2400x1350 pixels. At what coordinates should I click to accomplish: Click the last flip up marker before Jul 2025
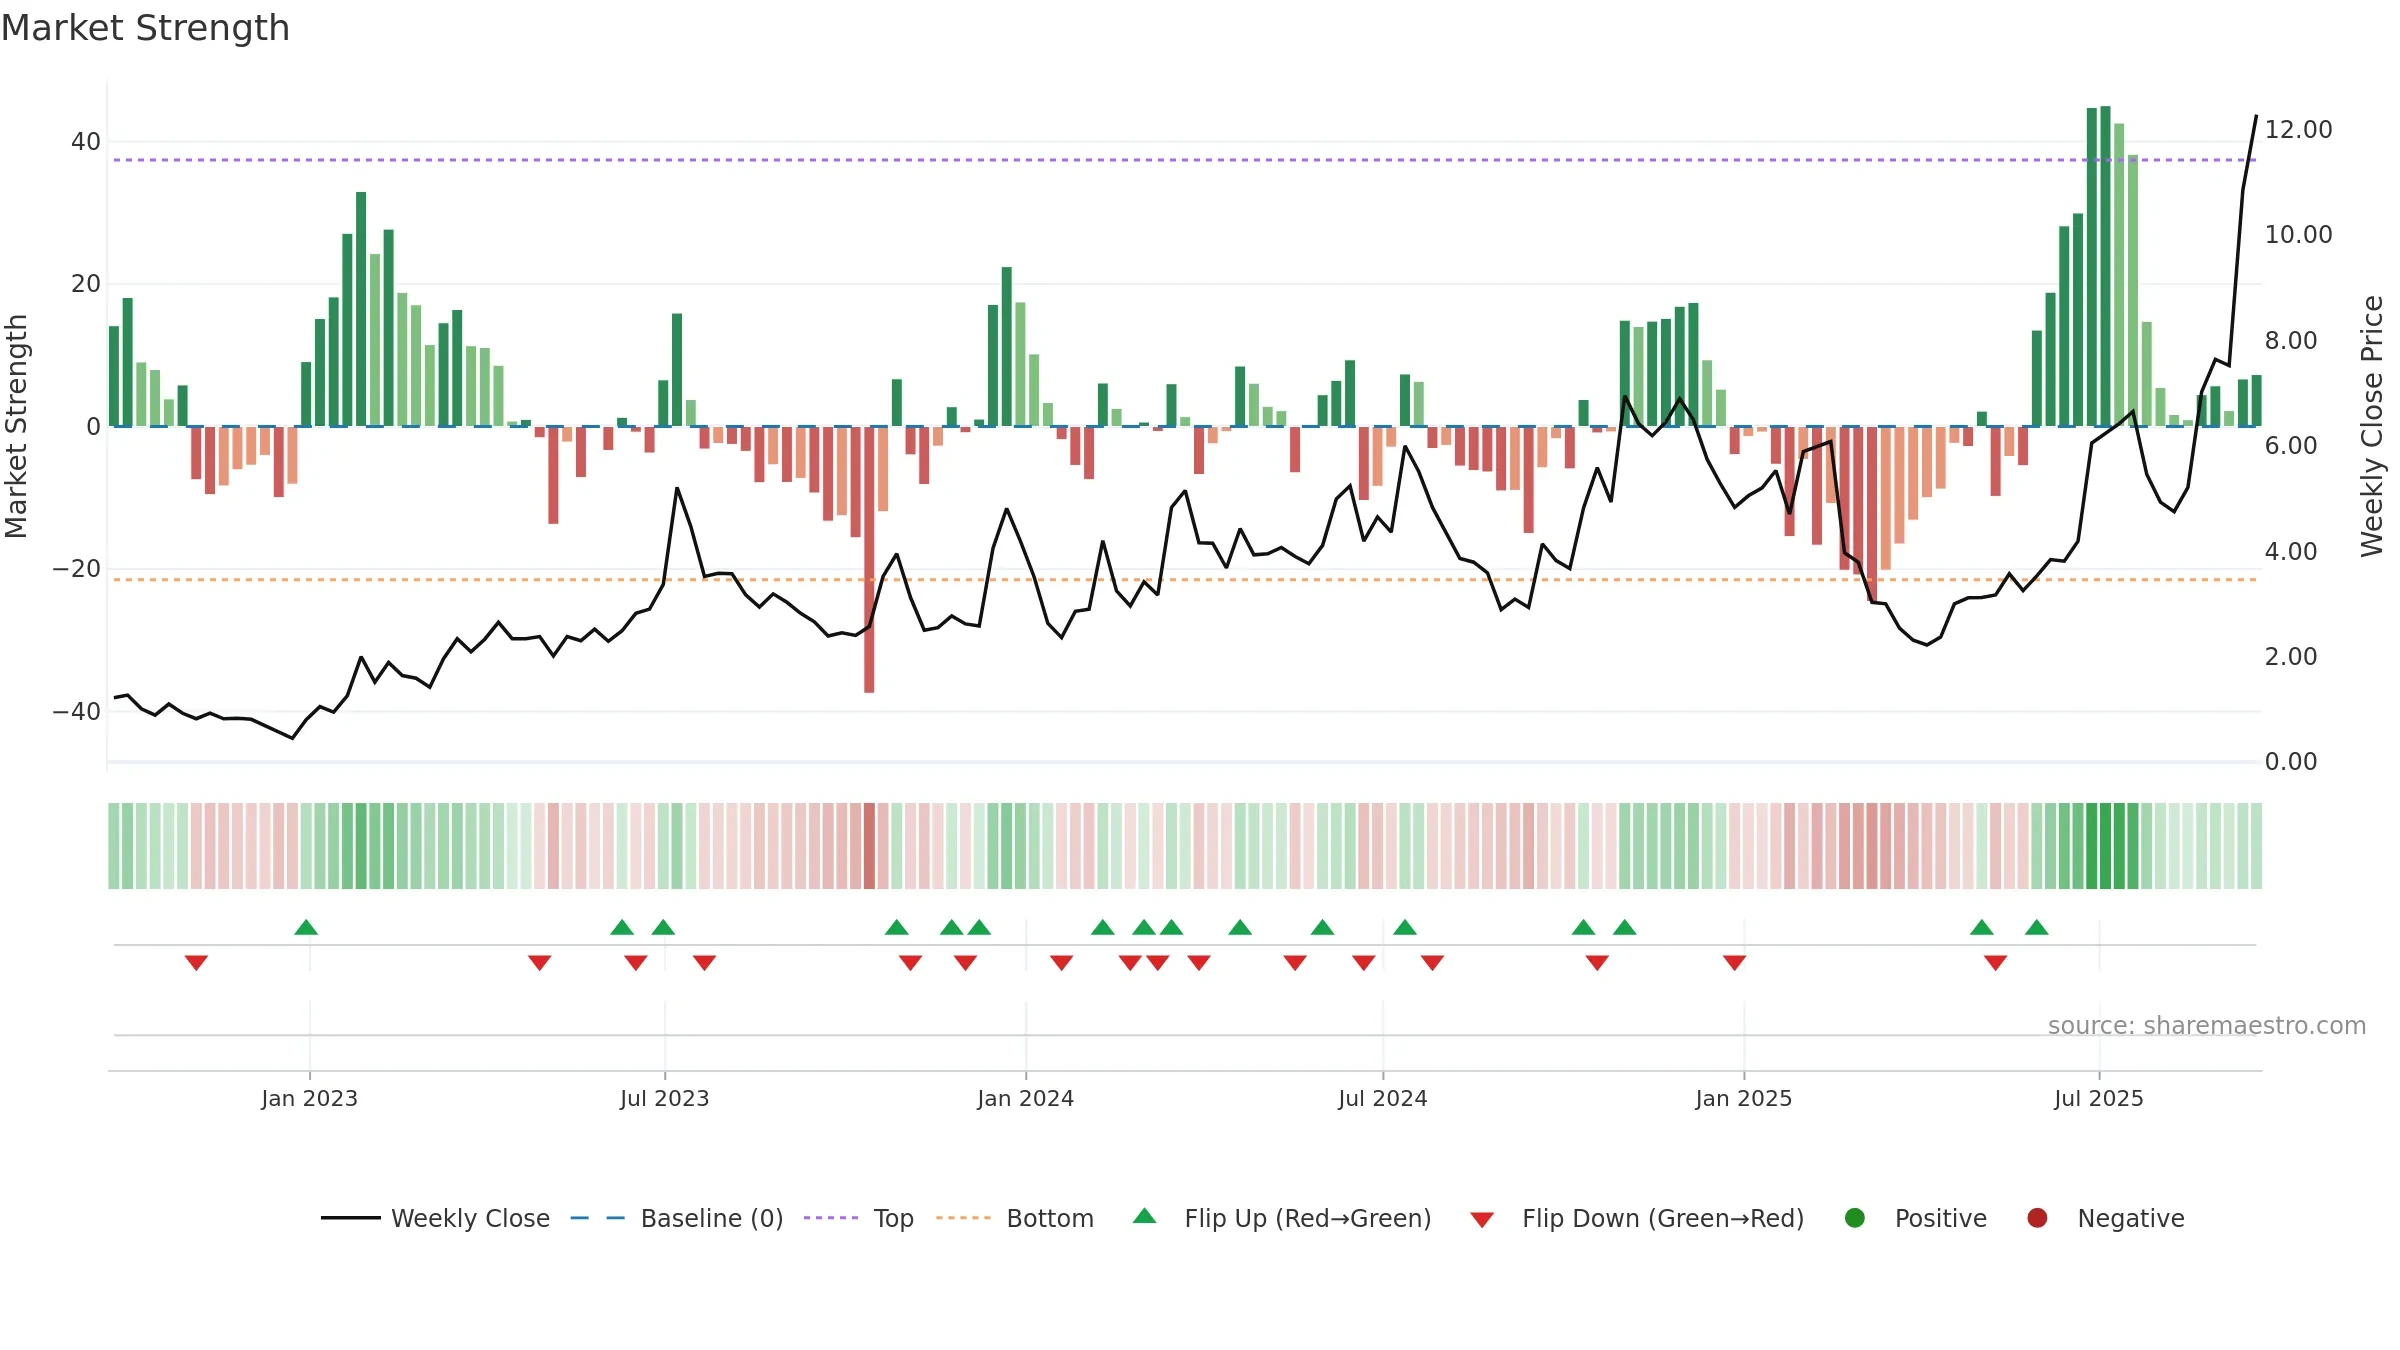[x=2037, y=927]
